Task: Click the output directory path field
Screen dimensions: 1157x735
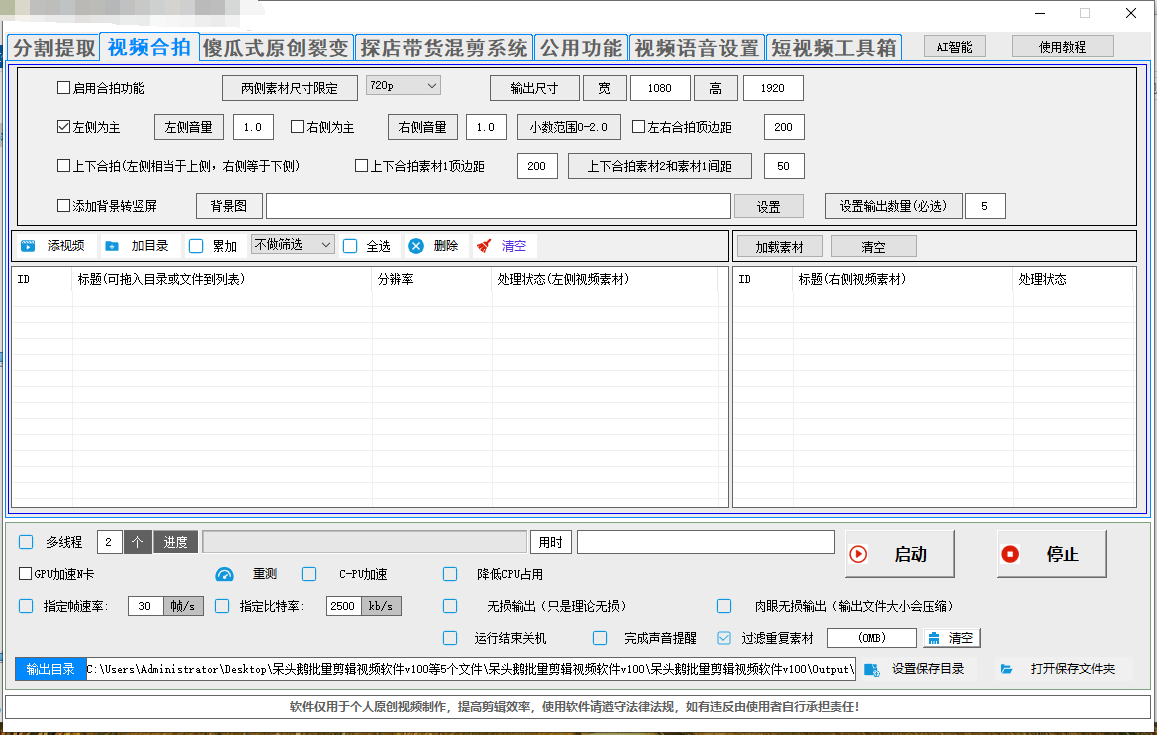Action: [x=470, y=669]
